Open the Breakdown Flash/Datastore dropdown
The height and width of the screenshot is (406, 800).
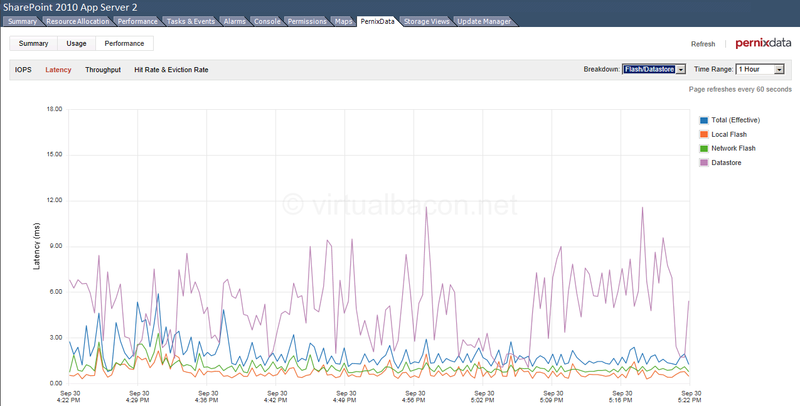point(654,69)
